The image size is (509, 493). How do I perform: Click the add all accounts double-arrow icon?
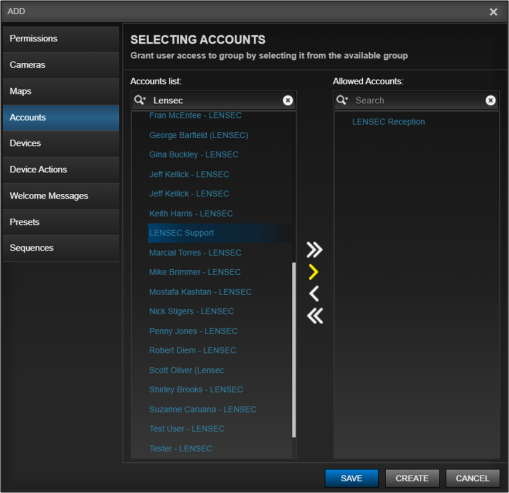(x=314, y=250)
